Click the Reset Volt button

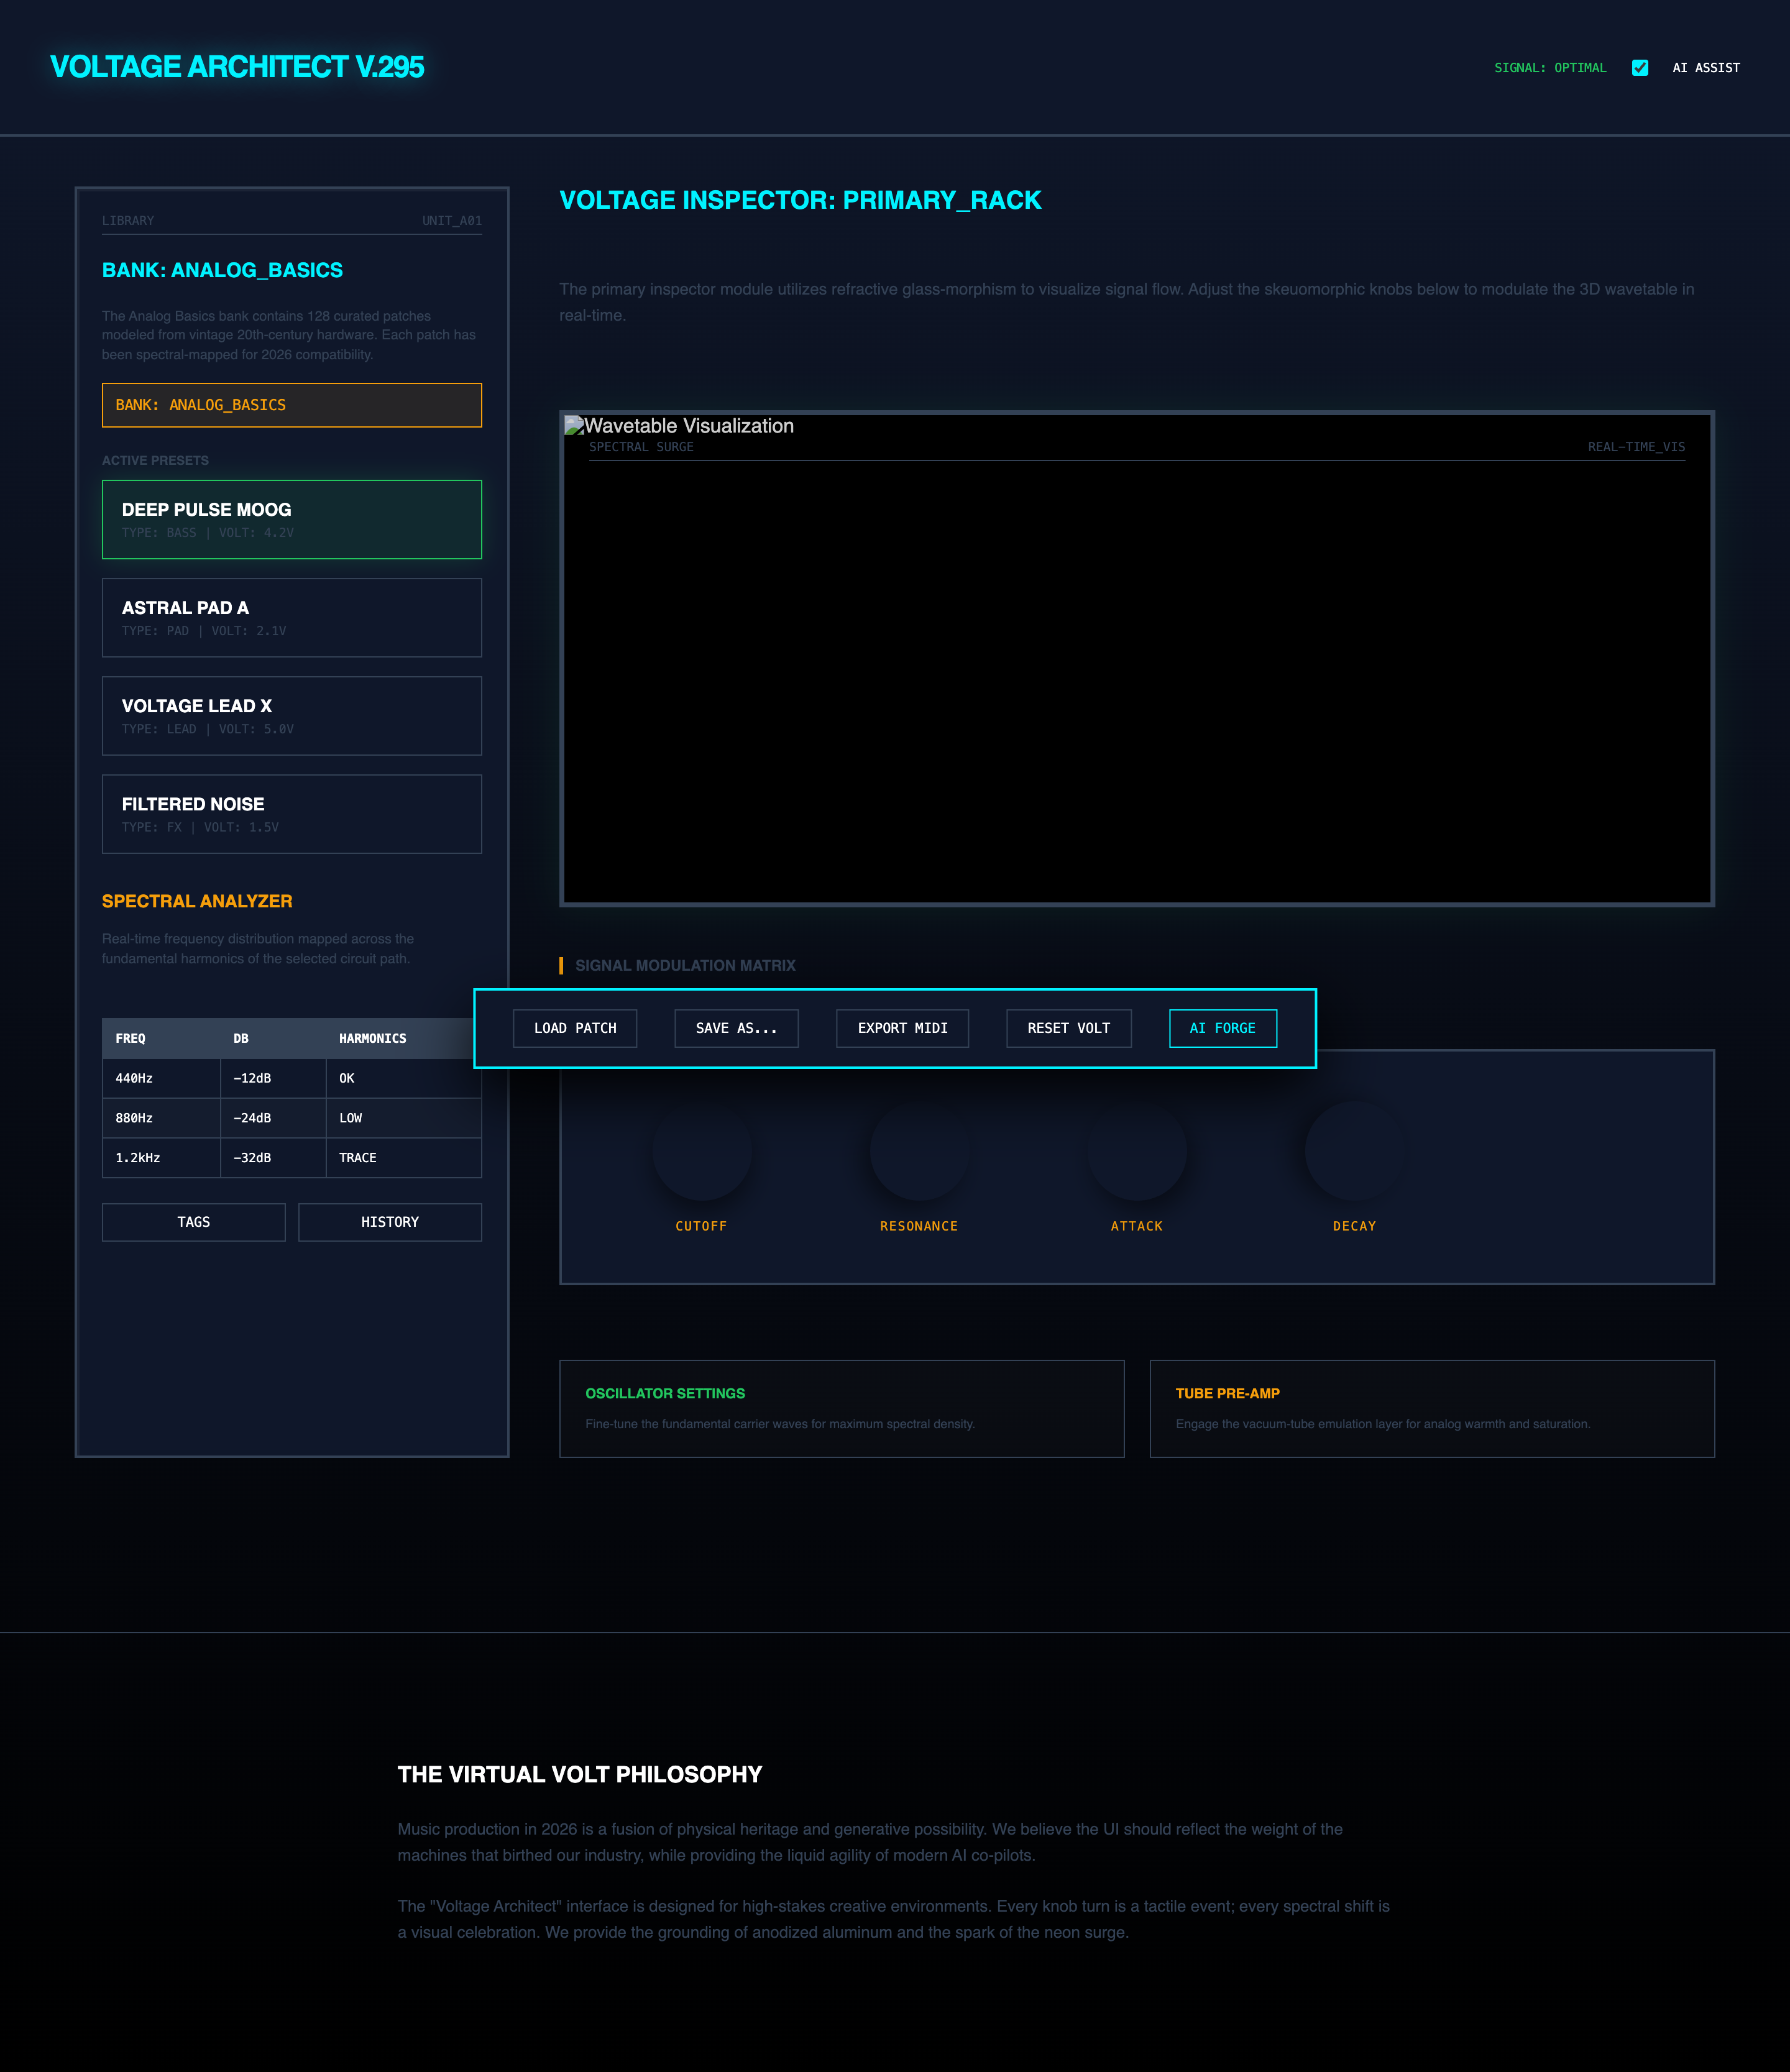1068,1028
